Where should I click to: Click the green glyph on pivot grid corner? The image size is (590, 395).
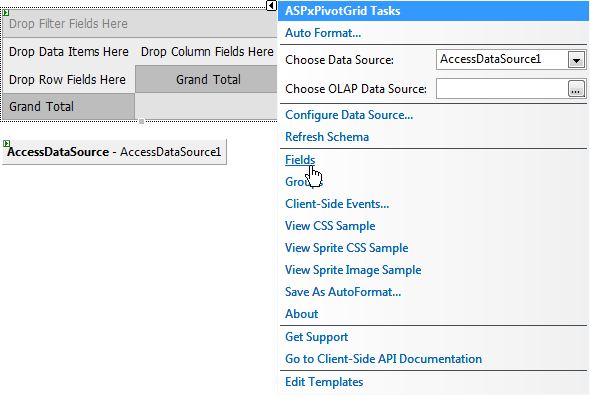(x=6, y=13)
